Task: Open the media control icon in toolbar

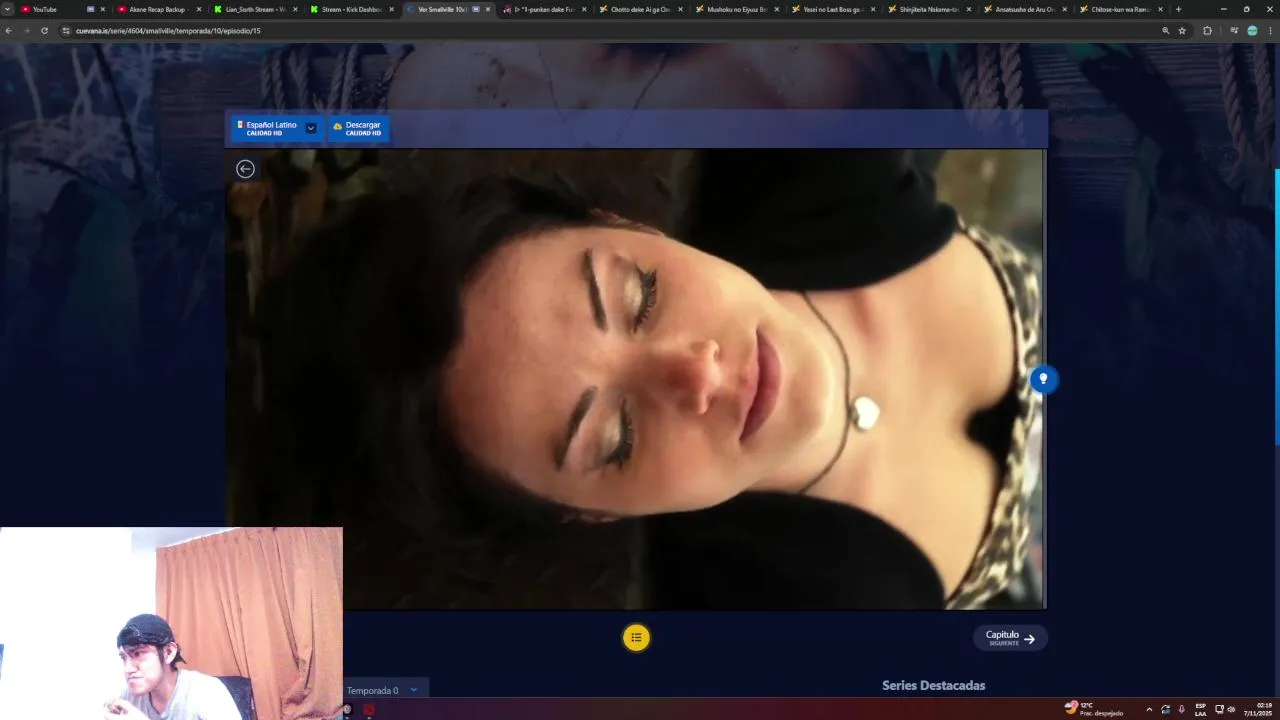Action: [1234, 30]
